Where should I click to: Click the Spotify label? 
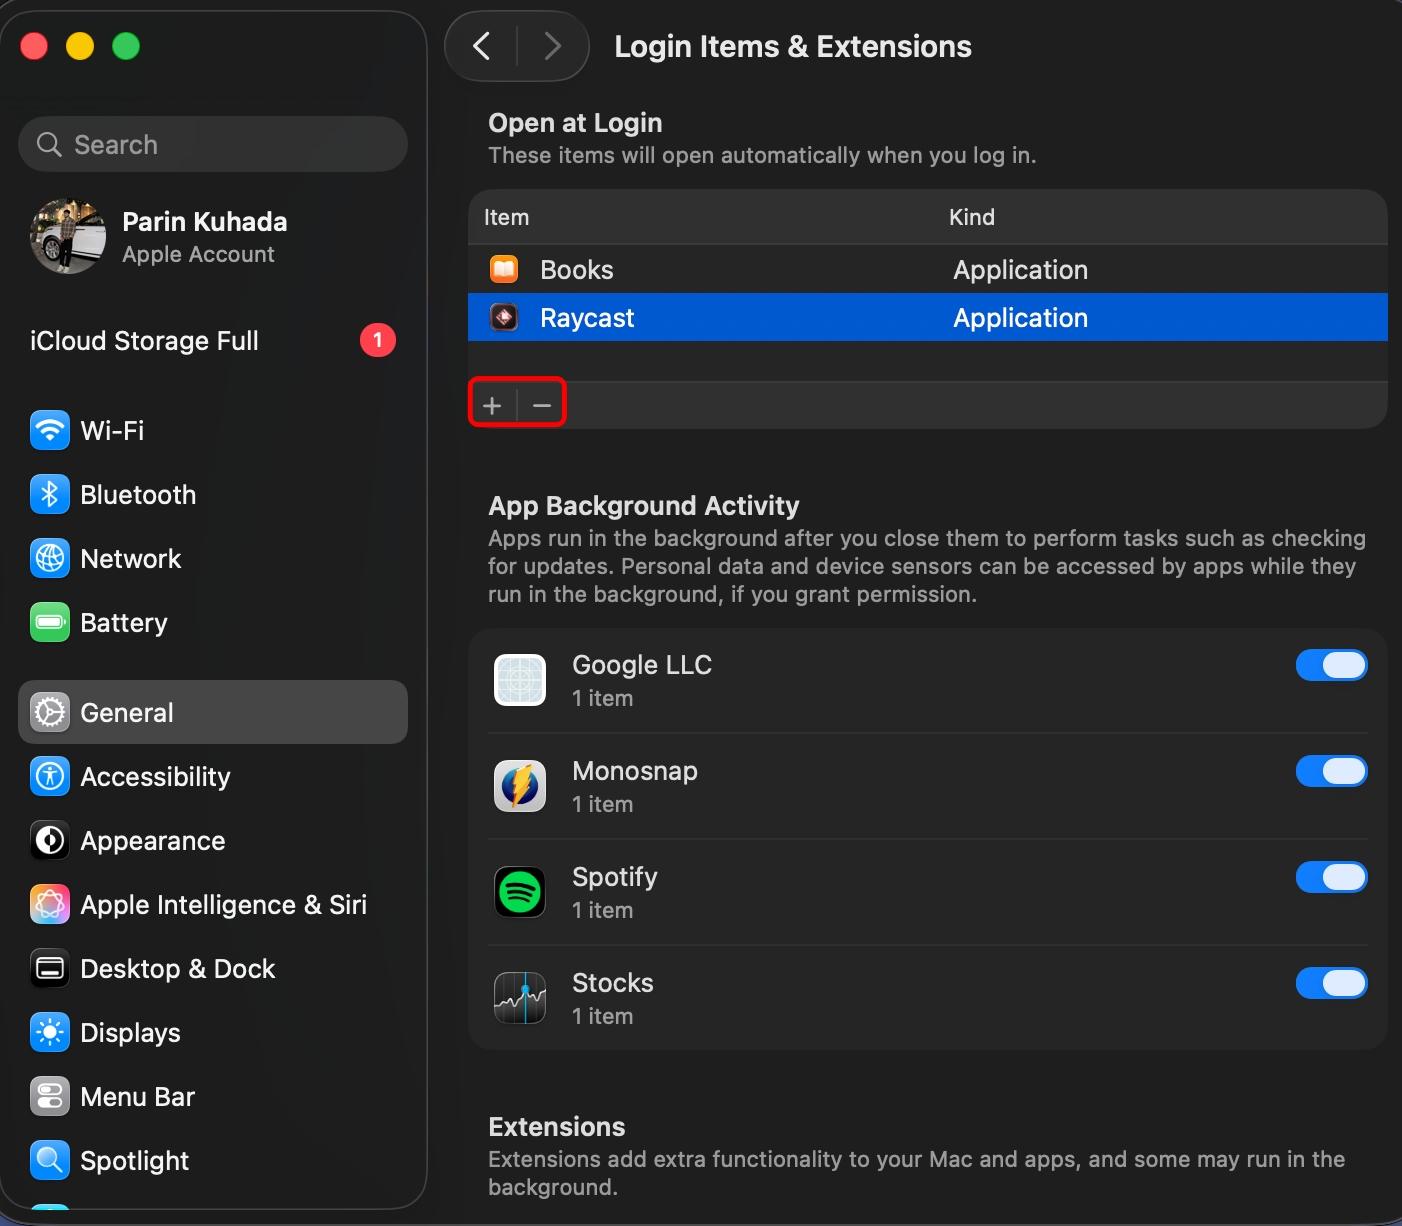[615, 877]
